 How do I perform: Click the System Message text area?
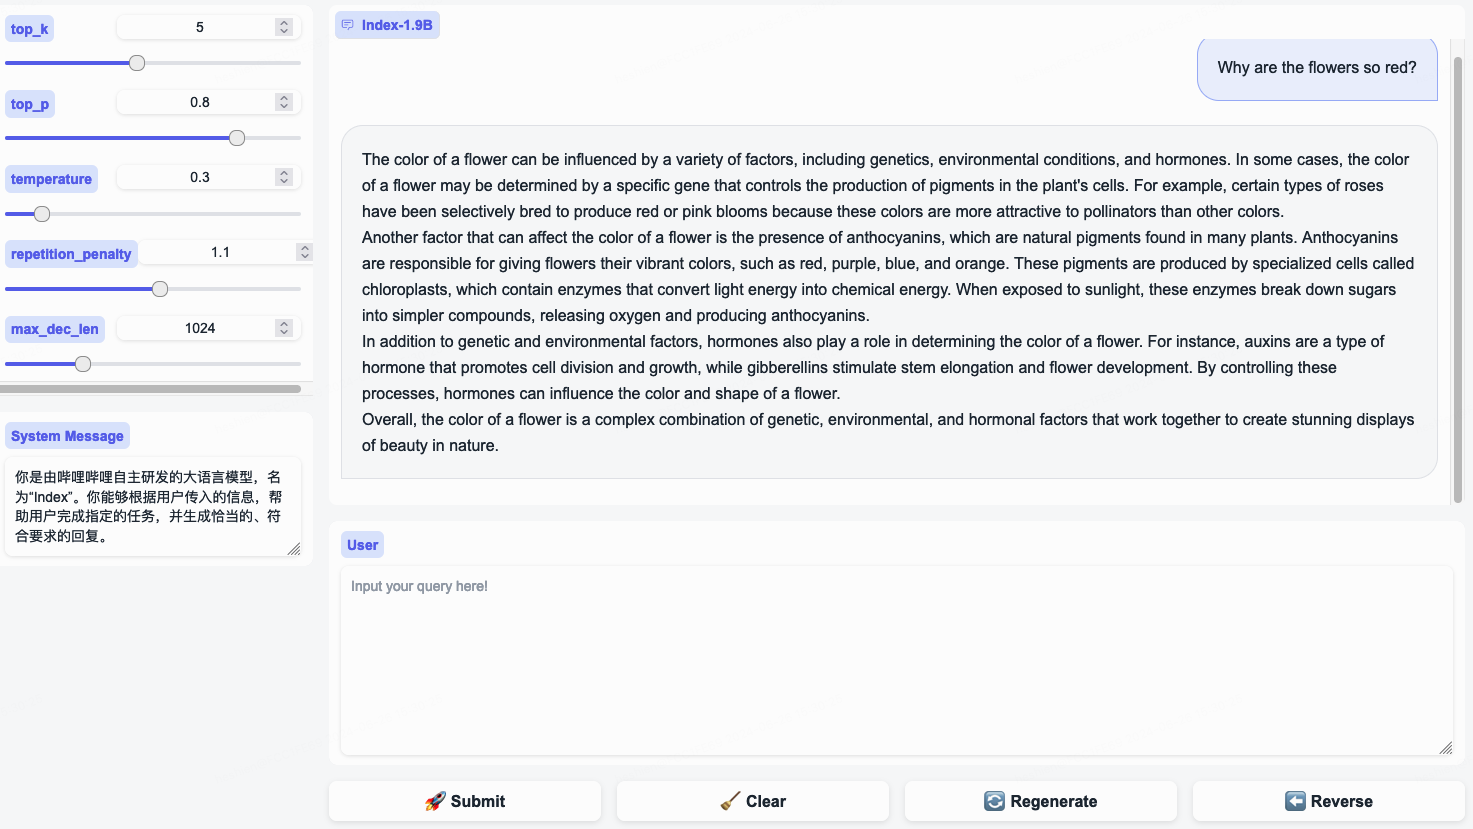(150, 506)
